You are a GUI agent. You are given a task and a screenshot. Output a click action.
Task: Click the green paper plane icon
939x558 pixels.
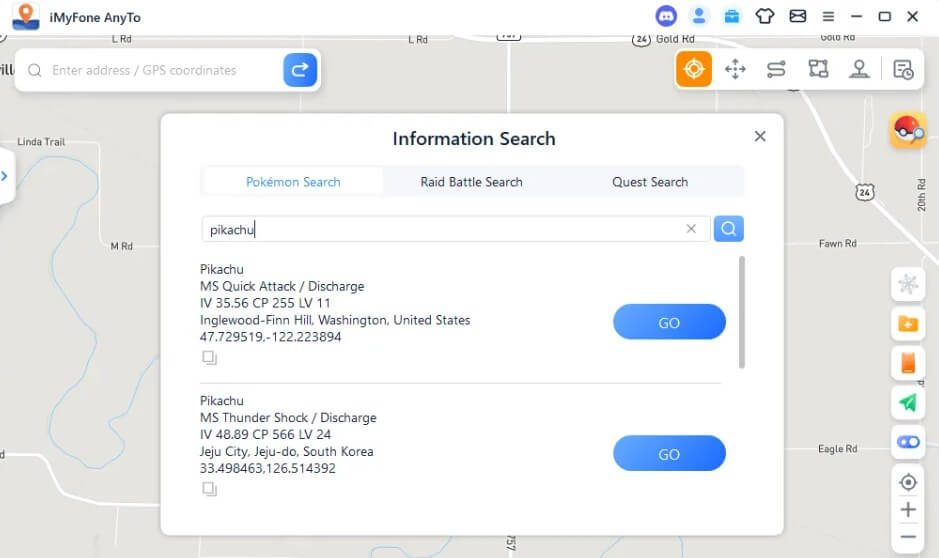pyautogui.click(x=908, y=402)
